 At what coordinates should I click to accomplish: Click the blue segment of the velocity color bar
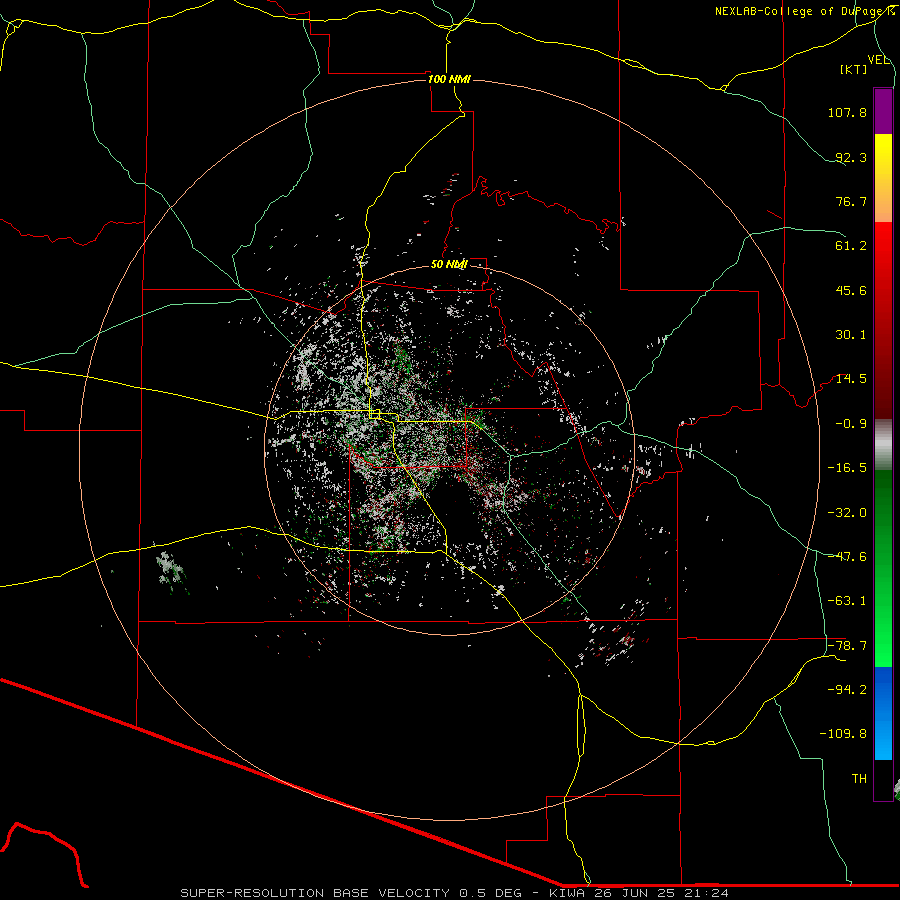(883, 713)
